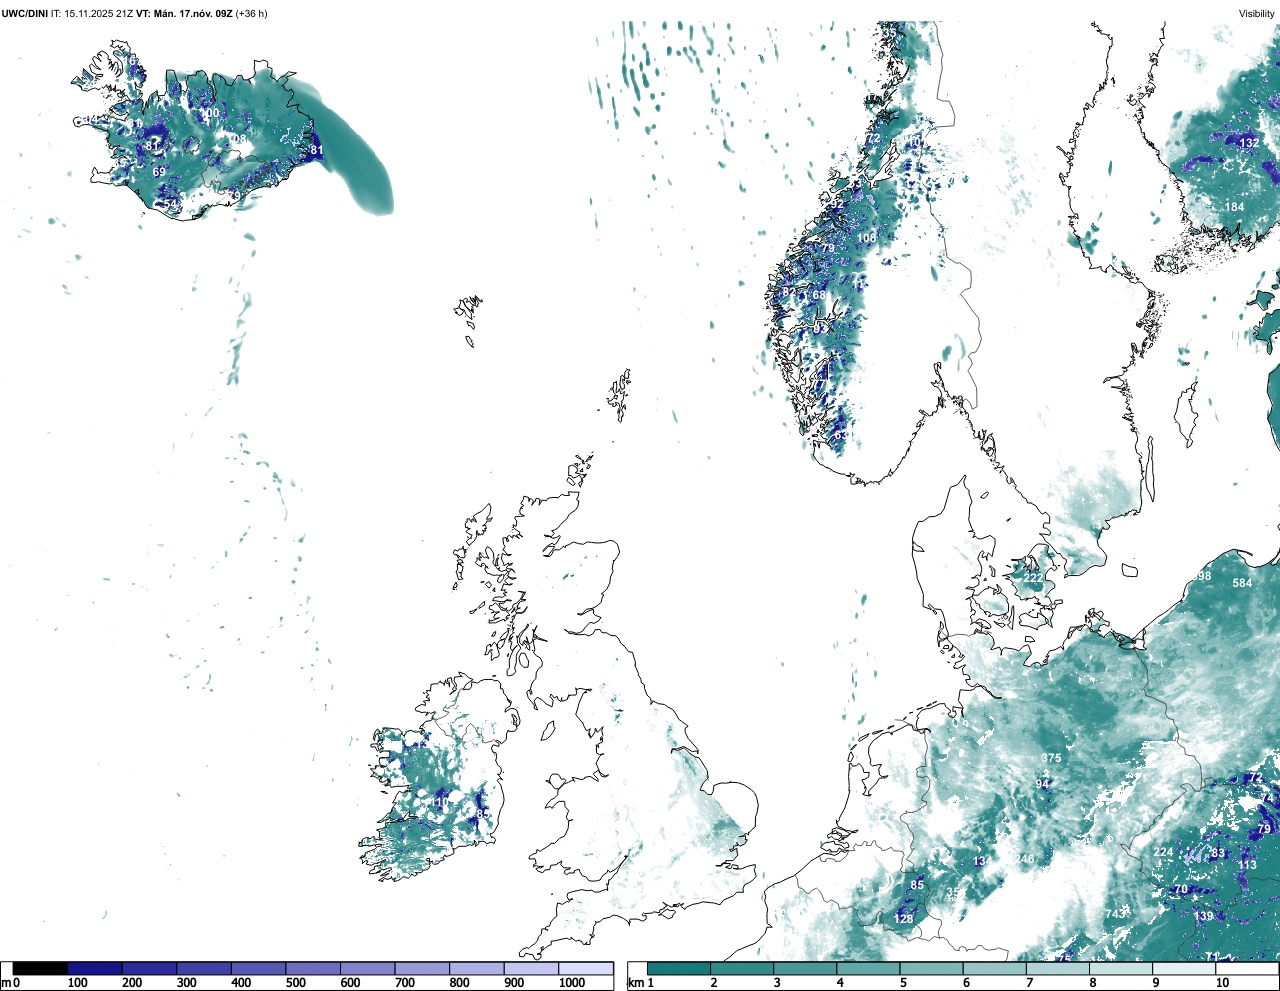Click the '500' tick label in meter legend
This screenshot has width=1280, height=991.
click(295, 983)
